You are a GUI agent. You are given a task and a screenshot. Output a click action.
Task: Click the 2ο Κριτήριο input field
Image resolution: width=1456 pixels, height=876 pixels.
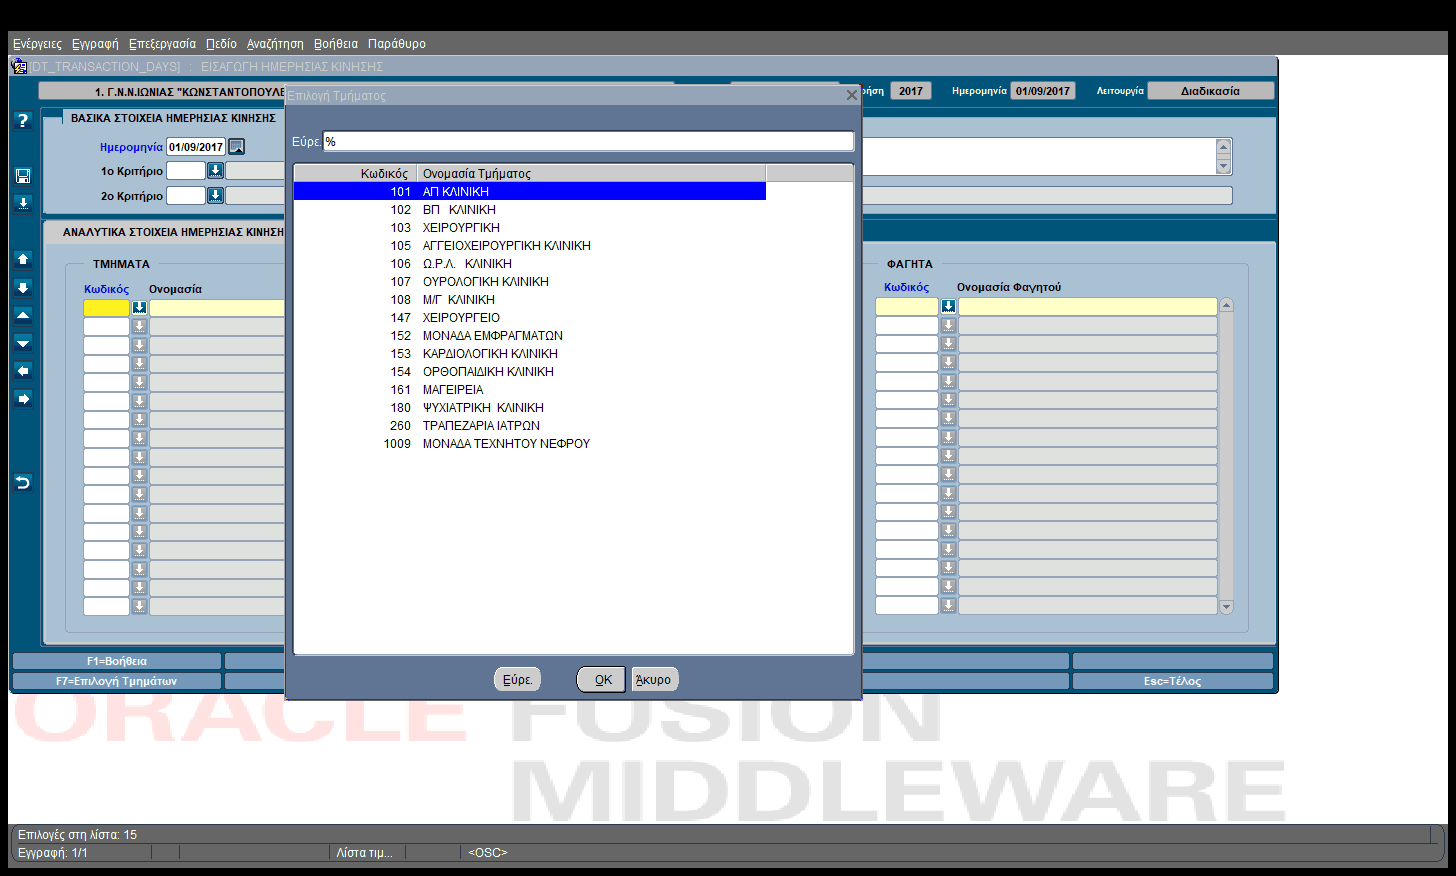coord(185,196)
